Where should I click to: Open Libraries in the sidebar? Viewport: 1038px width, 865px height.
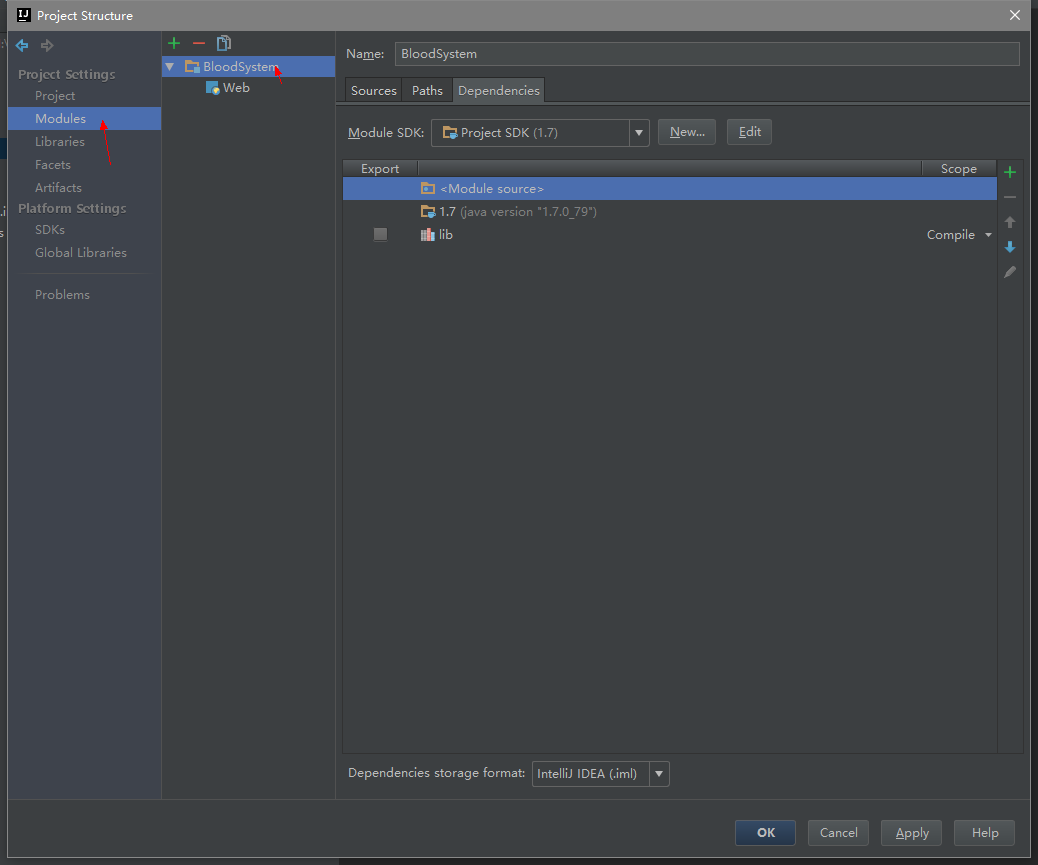[x=60, y=142]
